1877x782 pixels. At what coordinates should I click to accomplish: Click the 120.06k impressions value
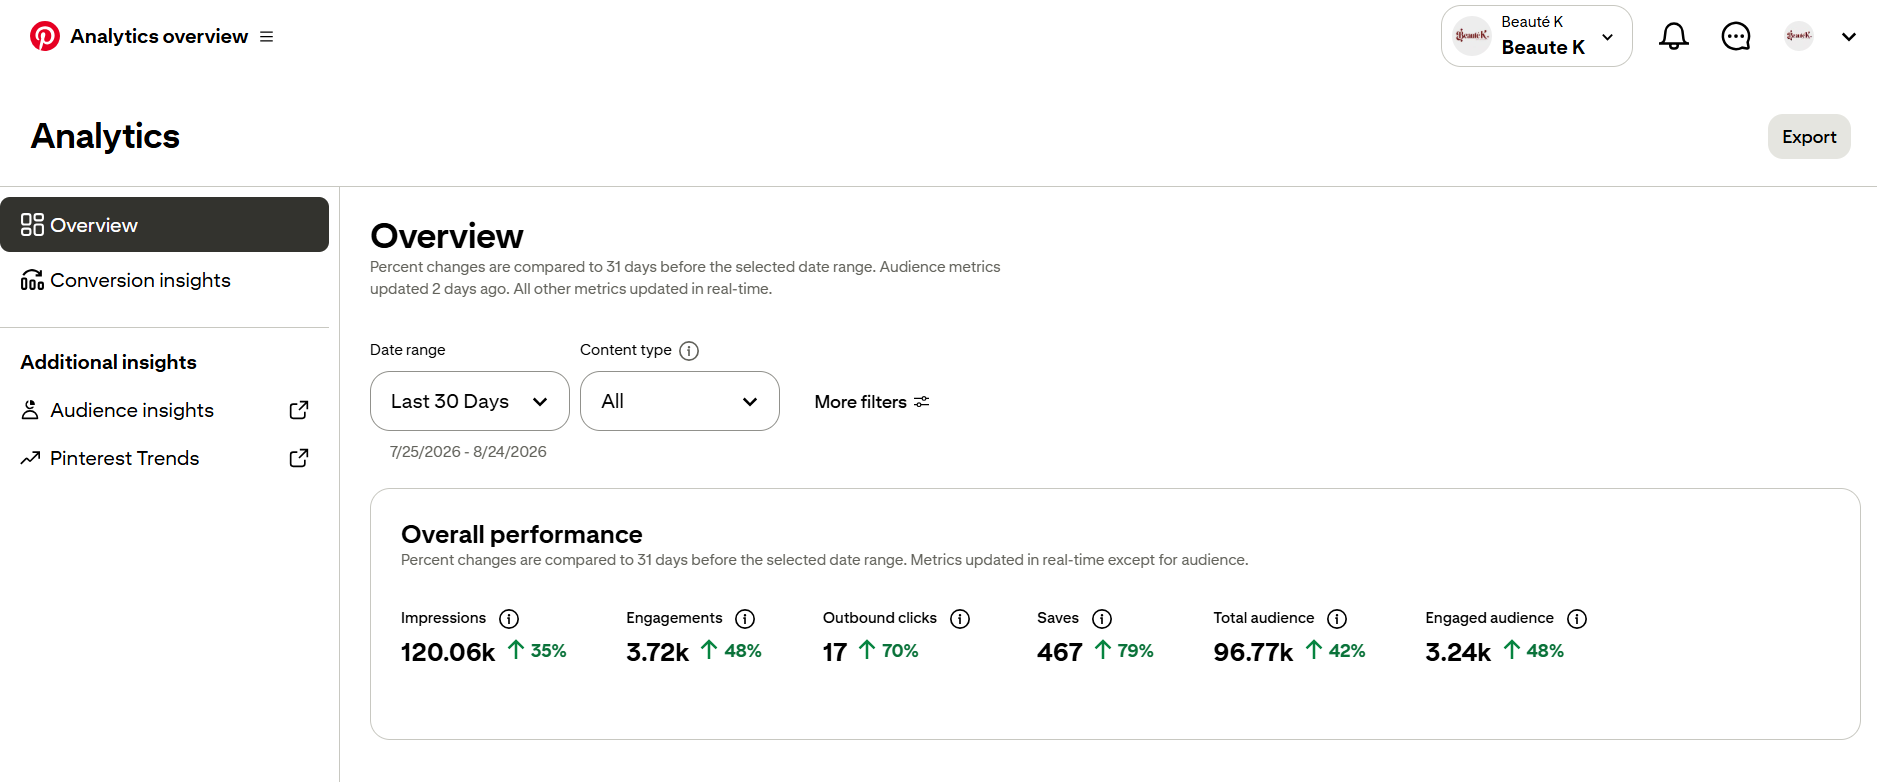coord(448,652)
